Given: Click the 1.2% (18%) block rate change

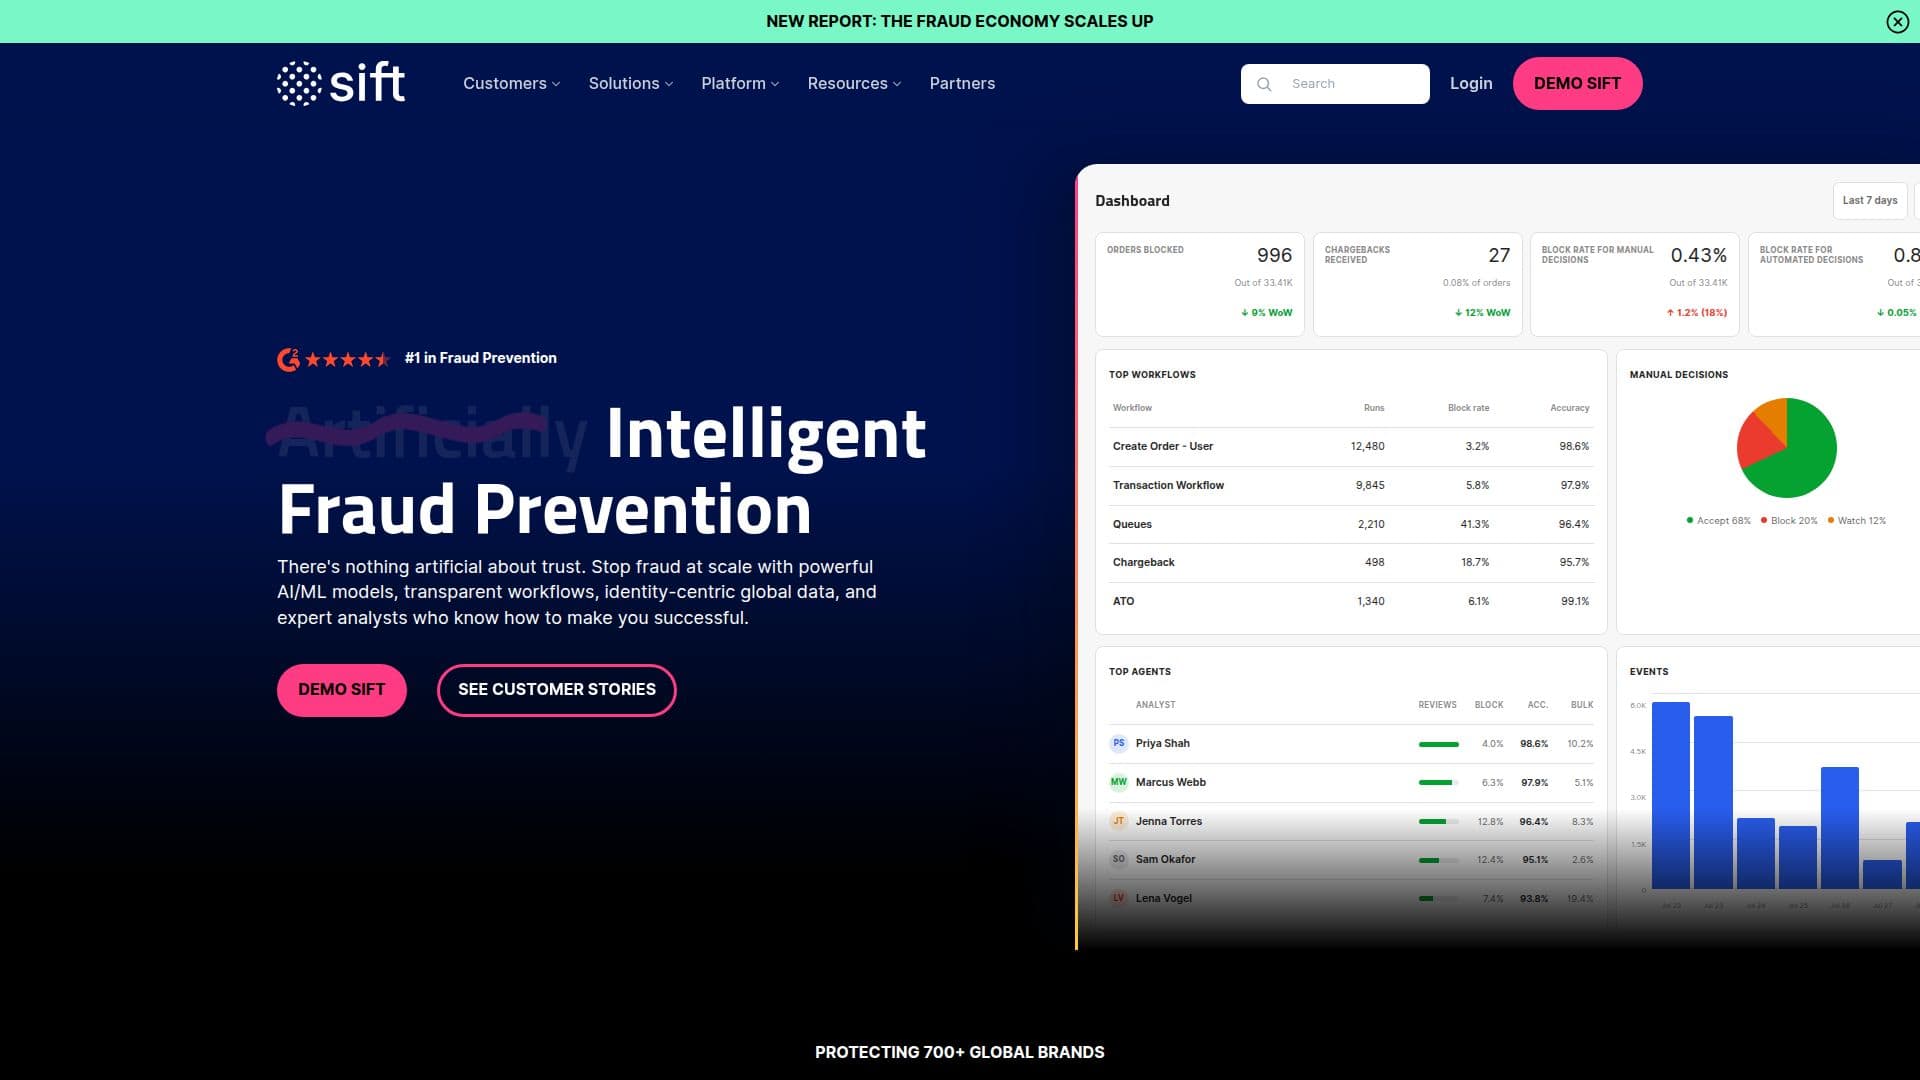Looking at the screenshot, I should [x=1696, y=313].
